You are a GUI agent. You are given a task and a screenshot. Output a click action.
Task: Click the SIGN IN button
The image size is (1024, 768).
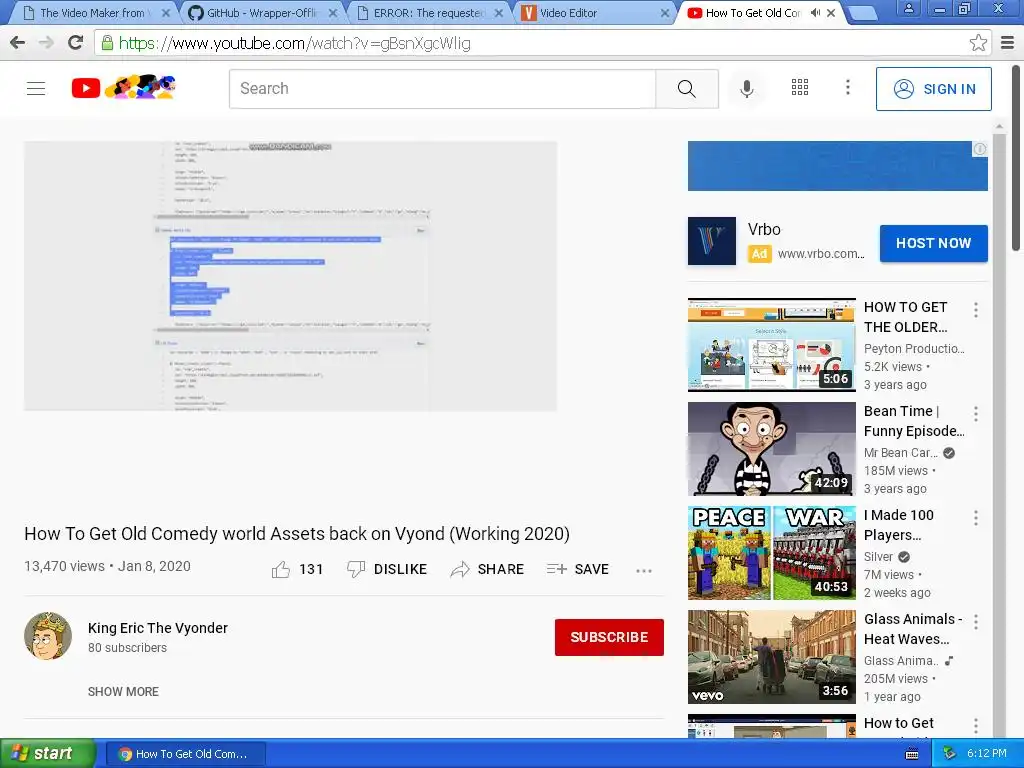933,89
